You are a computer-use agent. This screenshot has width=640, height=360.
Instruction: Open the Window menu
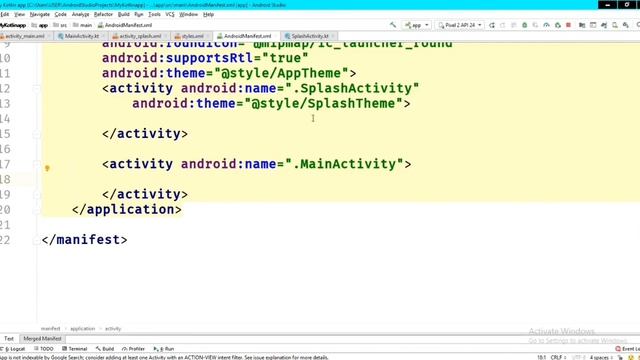click(189, 14)
